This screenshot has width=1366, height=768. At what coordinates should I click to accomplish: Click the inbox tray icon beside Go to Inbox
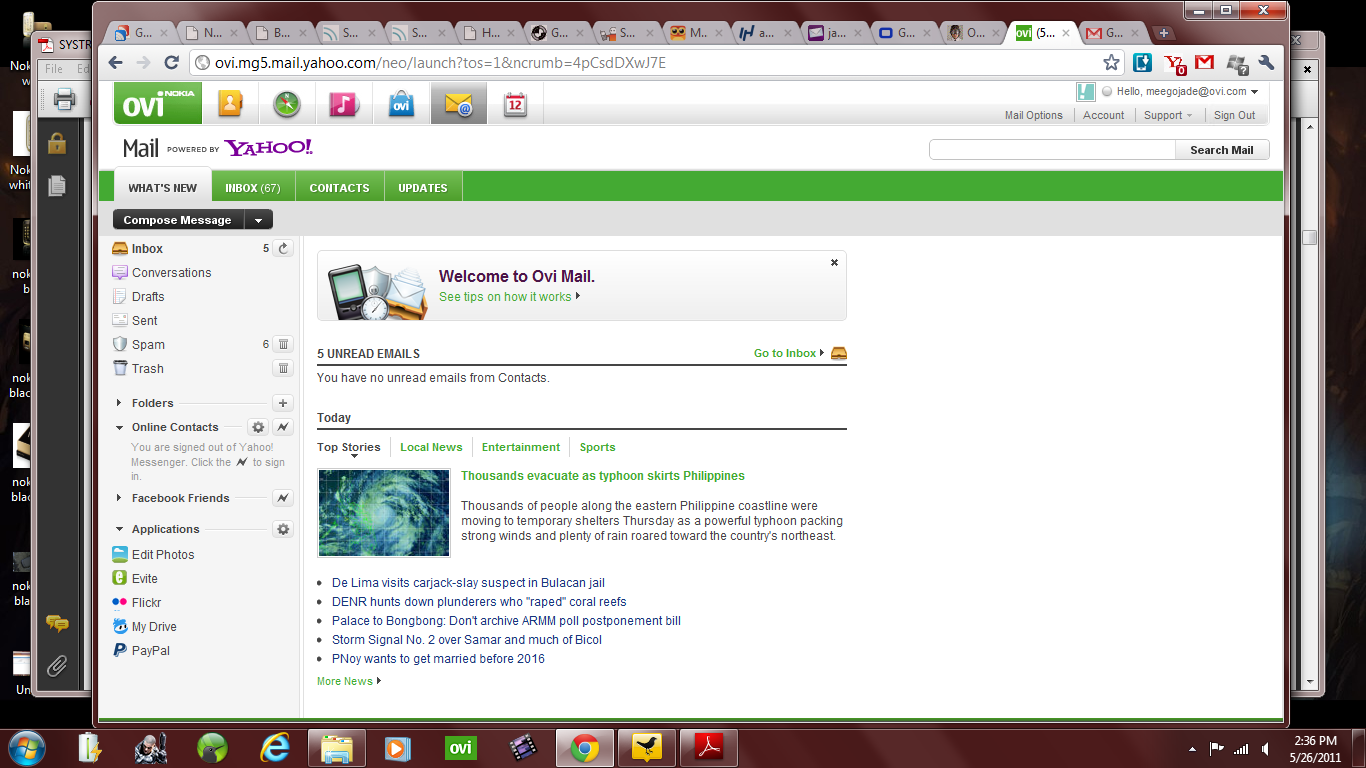click(x=839, y=353)
